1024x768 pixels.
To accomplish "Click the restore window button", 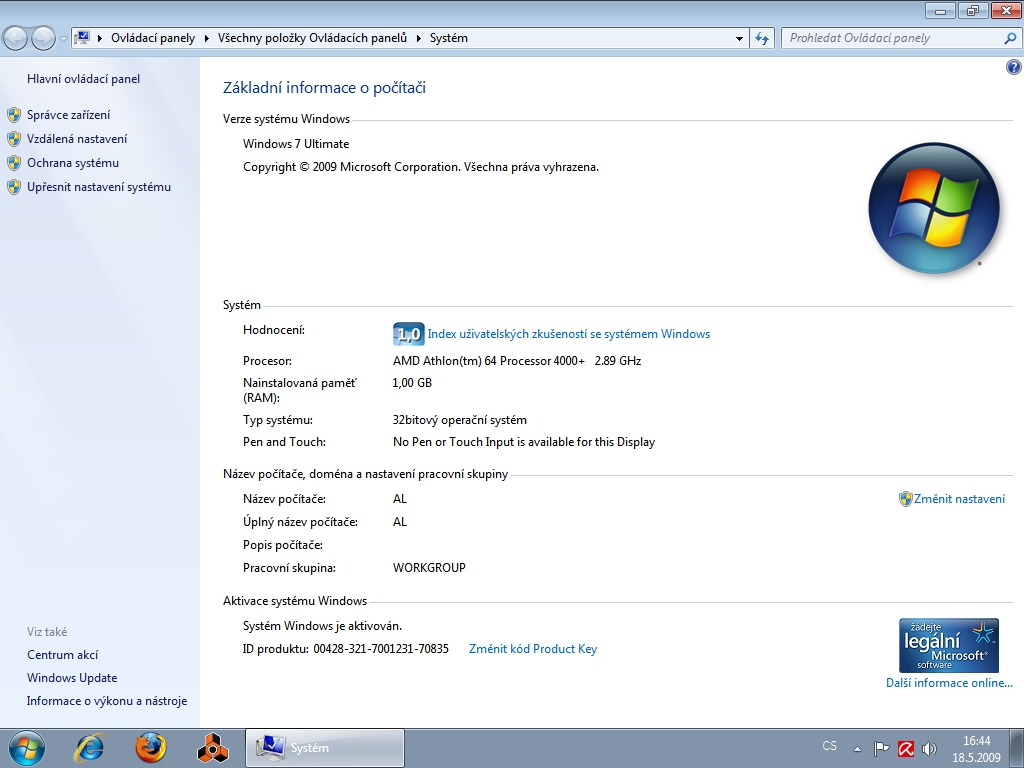I will pos(973,11).
